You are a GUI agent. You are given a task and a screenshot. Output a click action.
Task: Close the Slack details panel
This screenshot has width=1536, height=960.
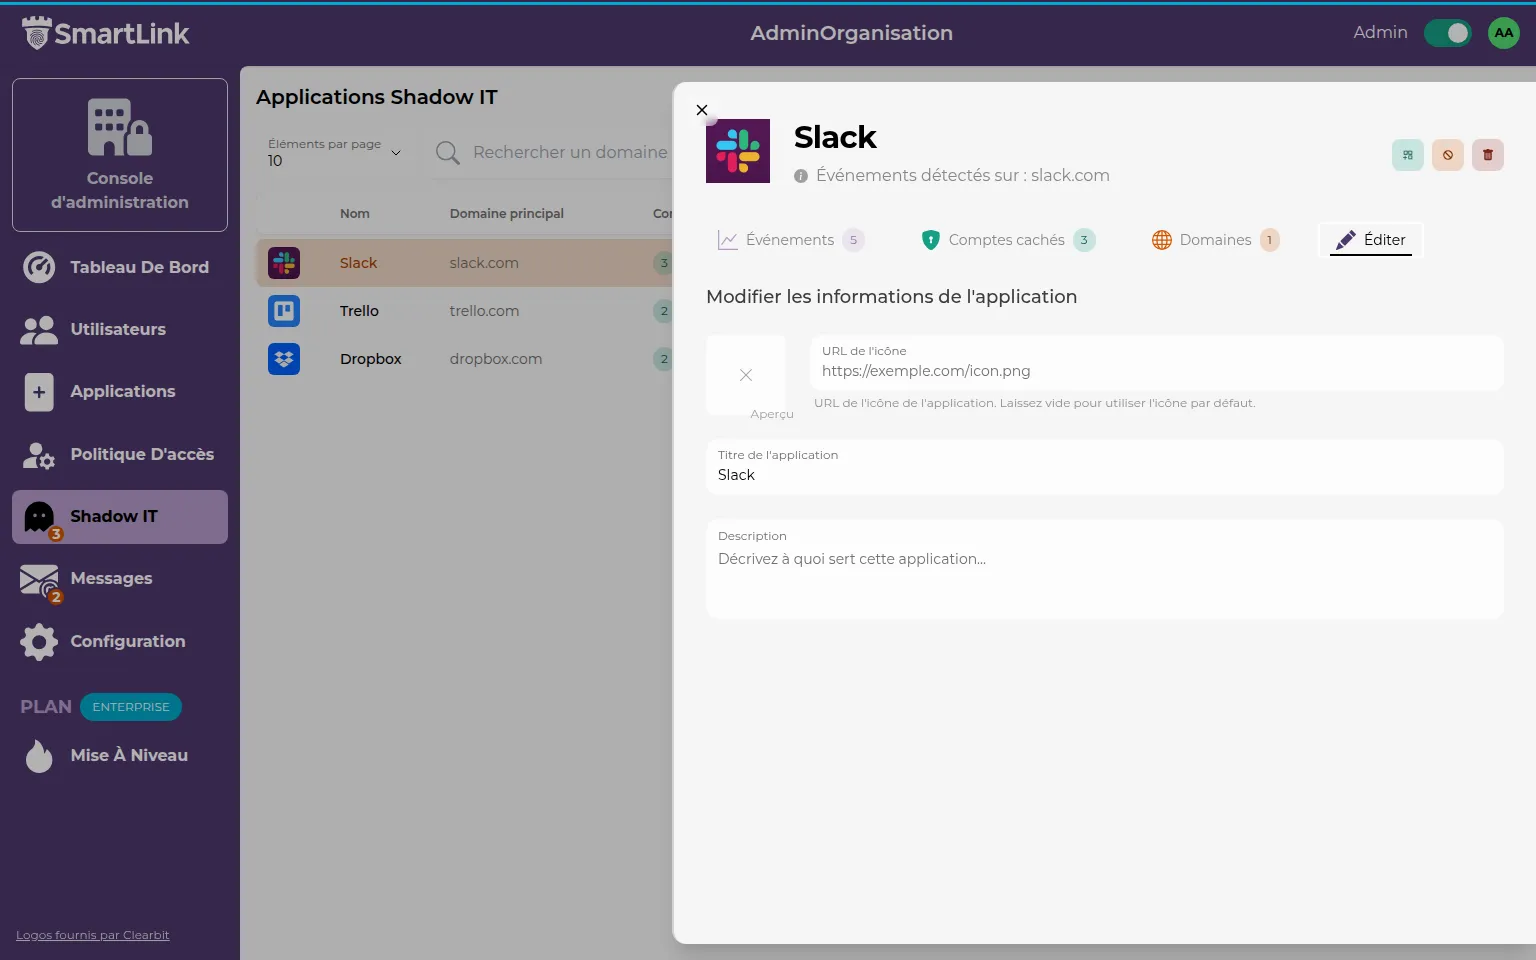[702, 110]
